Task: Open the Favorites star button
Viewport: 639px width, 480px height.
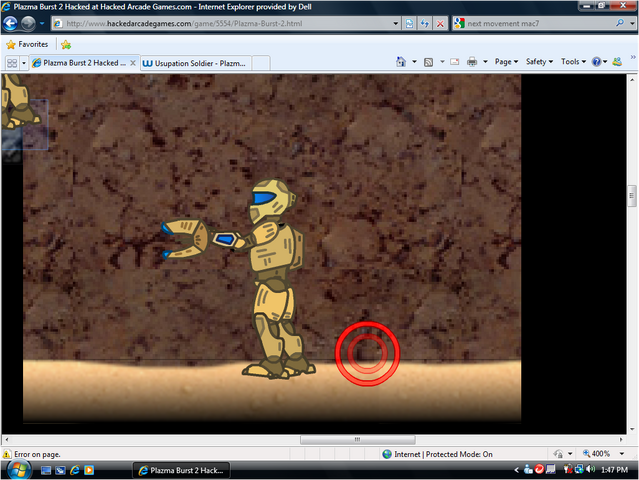Action: (x=27, y=44)
